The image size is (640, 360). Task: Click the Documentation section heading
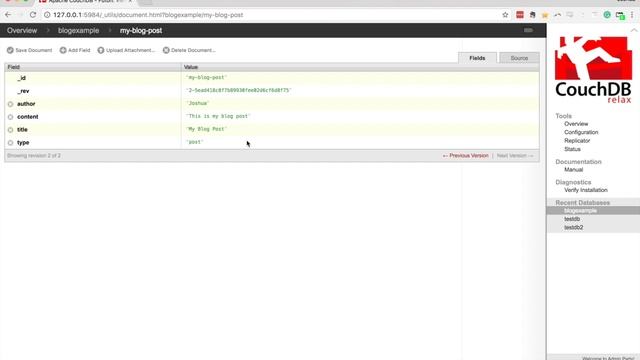(x=578, y=162)
